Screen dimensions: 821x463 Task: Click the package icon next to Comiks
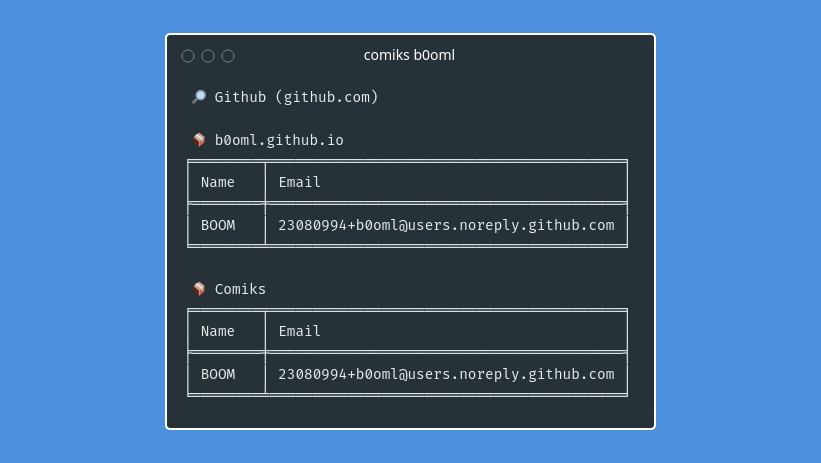click(x=199, y=289)
